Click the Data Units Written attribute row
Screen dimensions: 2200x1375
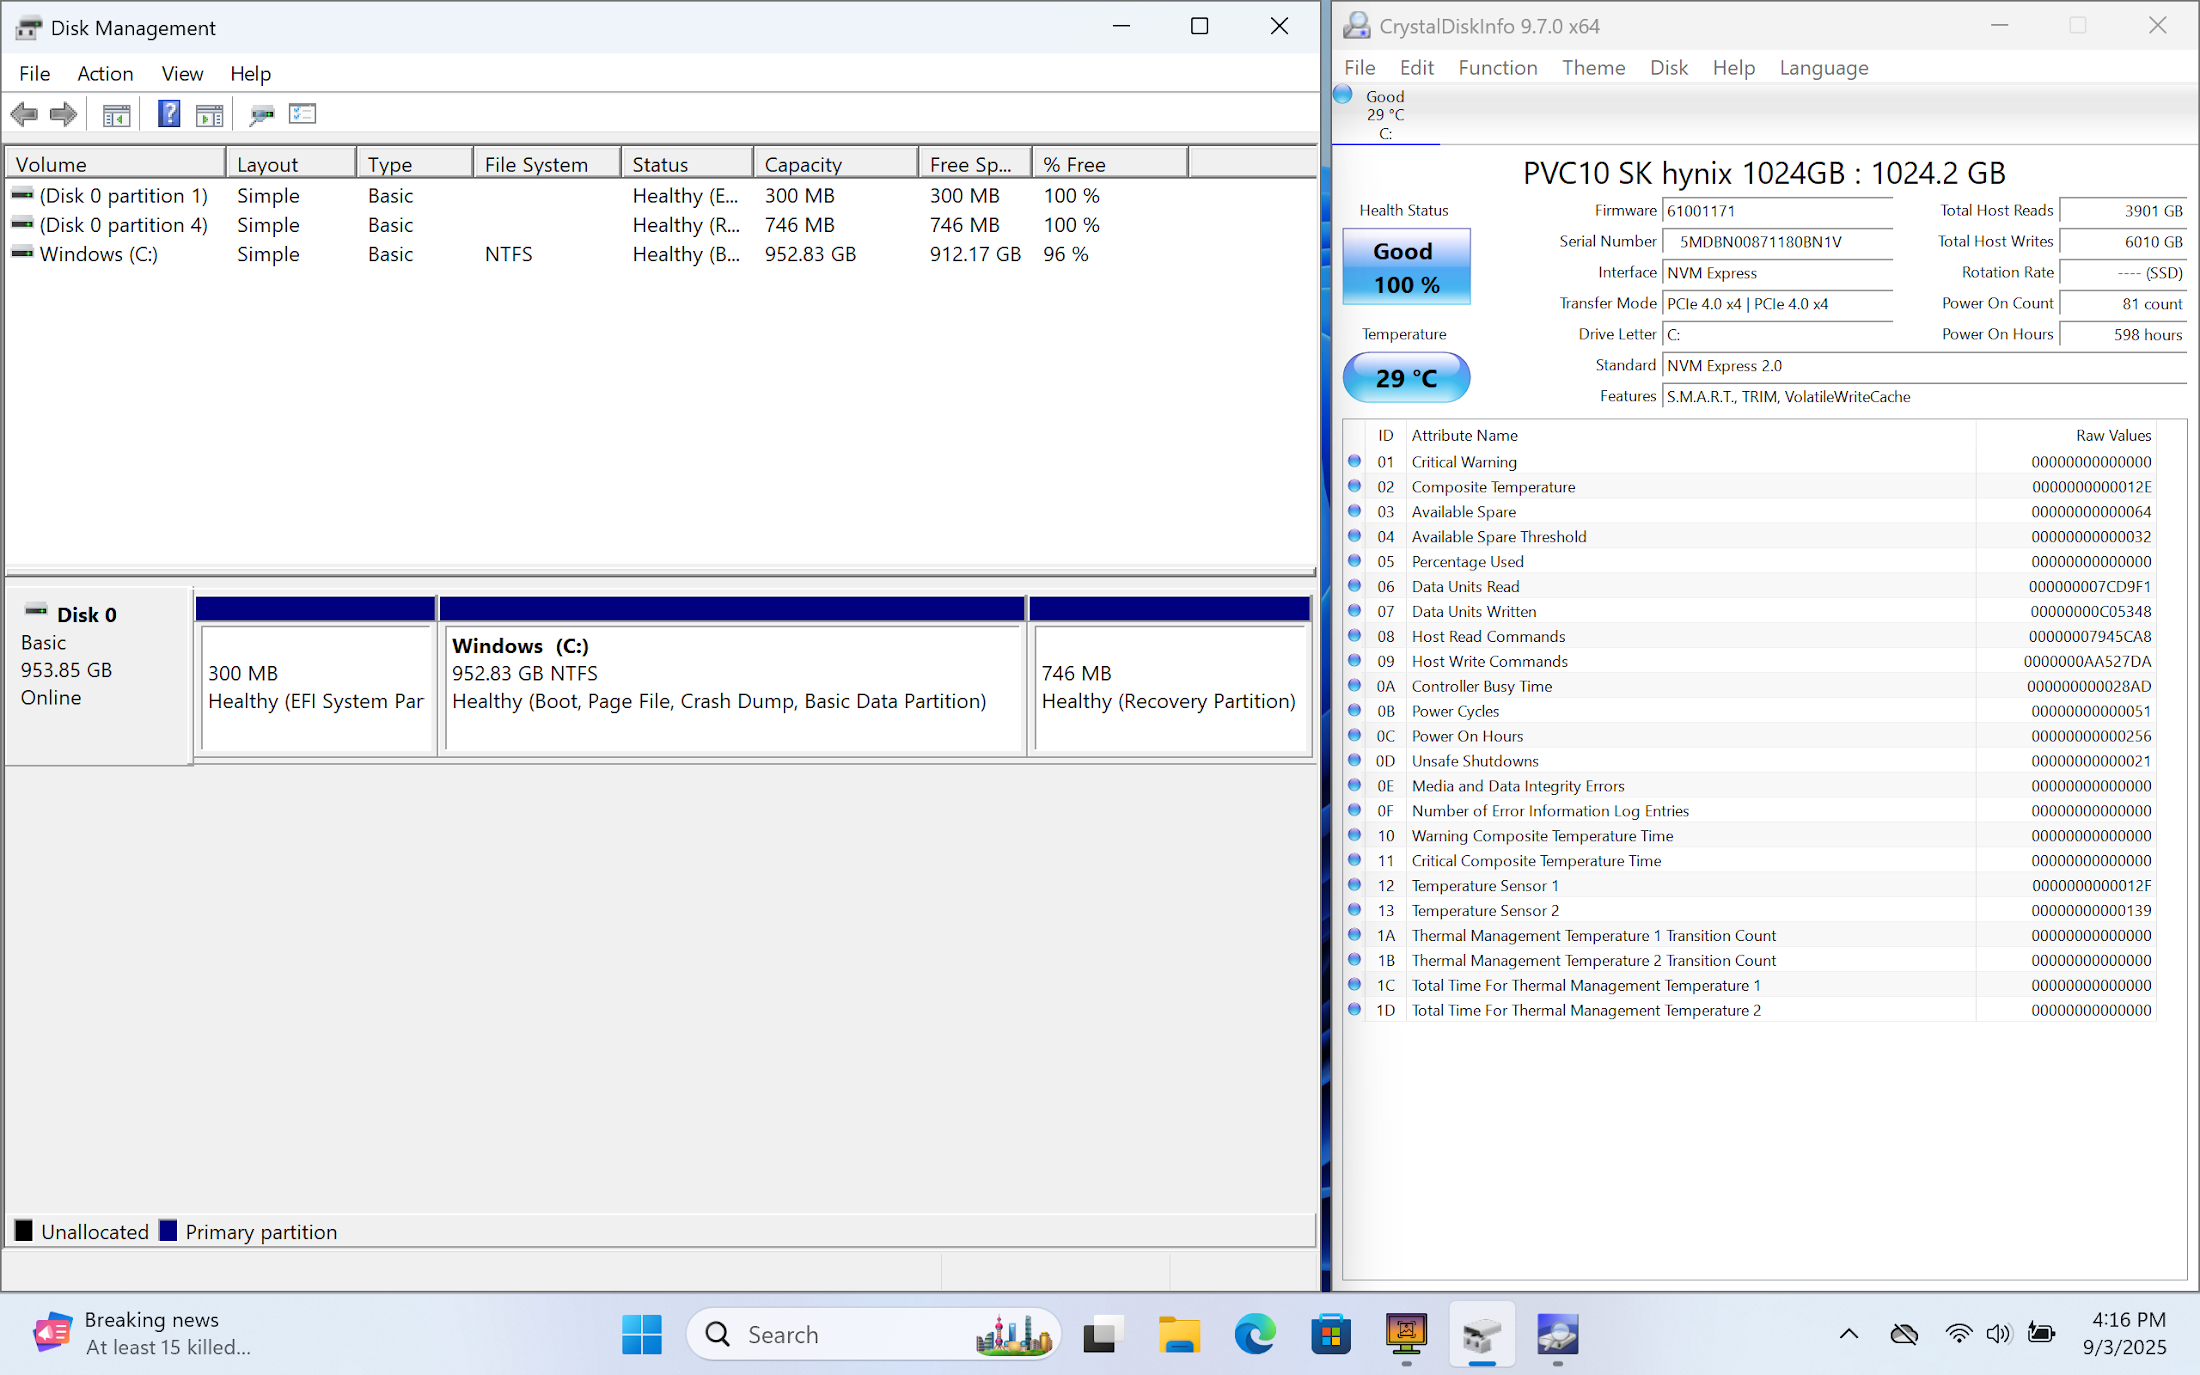(x=1750, y=611)
